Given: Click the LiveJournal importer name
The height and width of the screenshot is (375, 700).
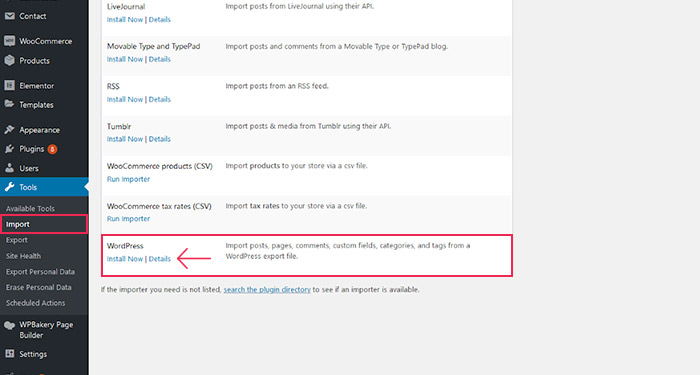Looking at the screenshot, I should pyautogui.click(x=126, y=7).
